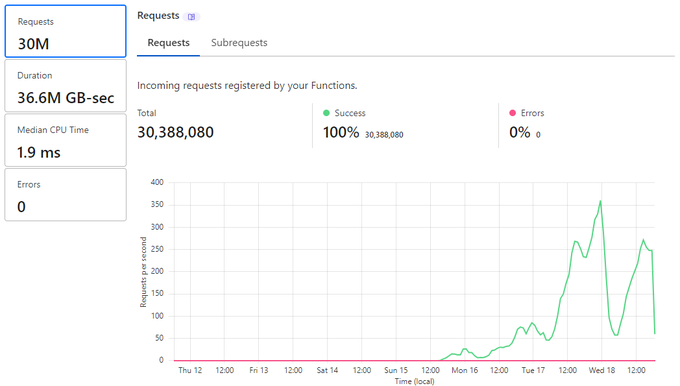Click the Tue 17 x-axis label
680x386 pixels.
(x=533, y=370)
